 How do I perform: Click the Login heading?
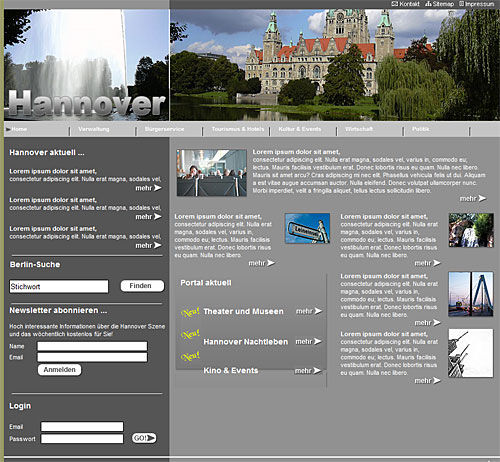(x=20, y=406)
